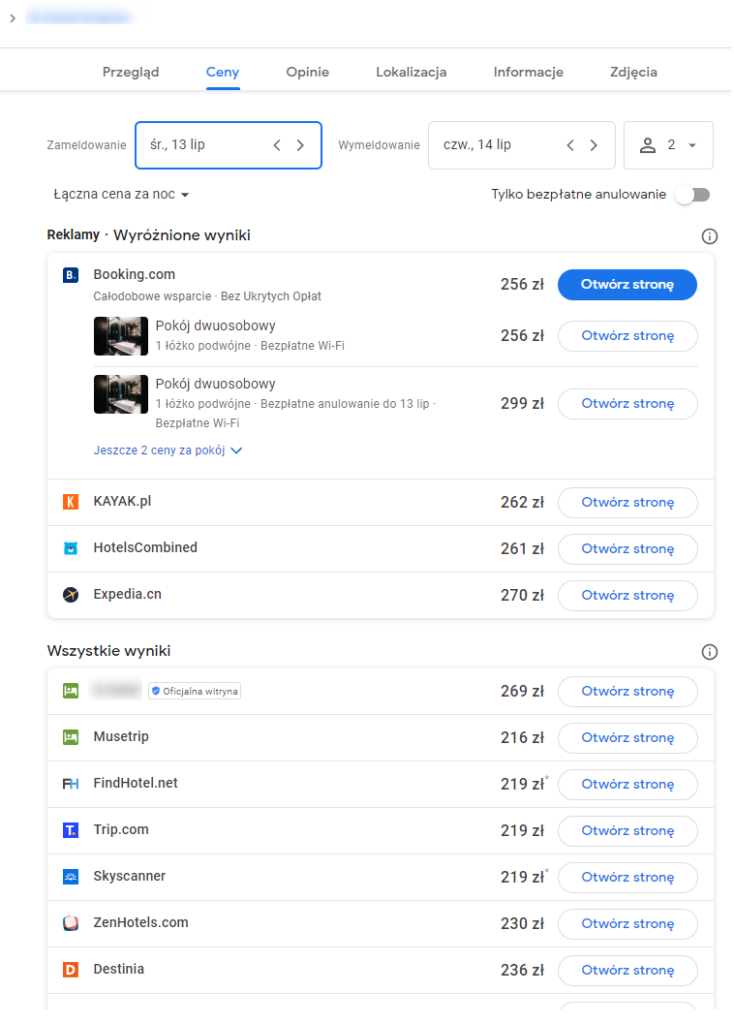Click the guests person icon
This screenshot has height=1024, width=734.
pyautogui.click(x=647, y=145)
